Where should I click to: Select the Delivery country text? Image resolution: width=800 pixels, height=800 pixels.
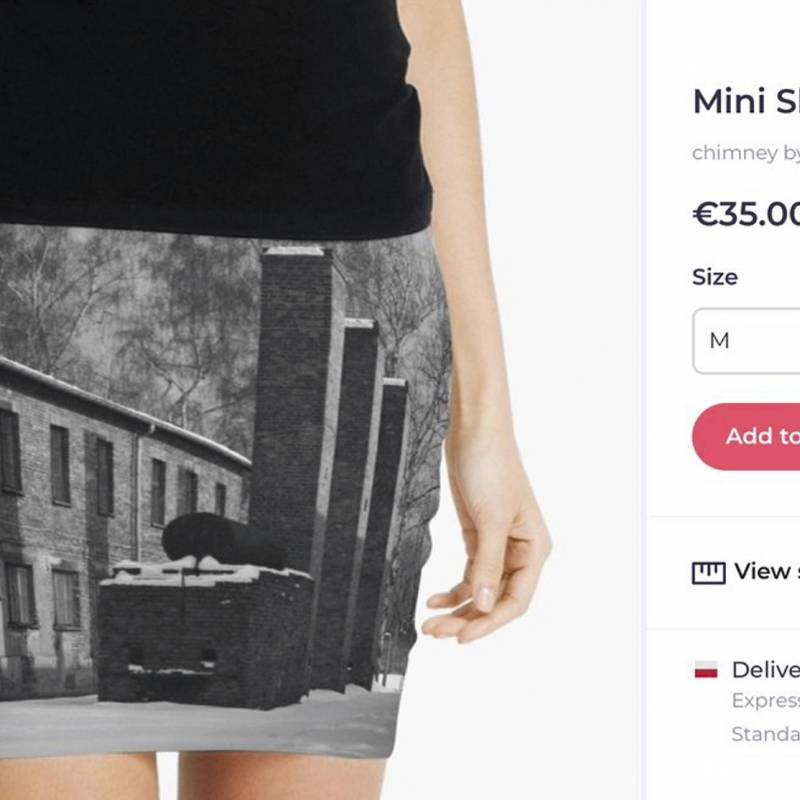click(x=766, y=670)
